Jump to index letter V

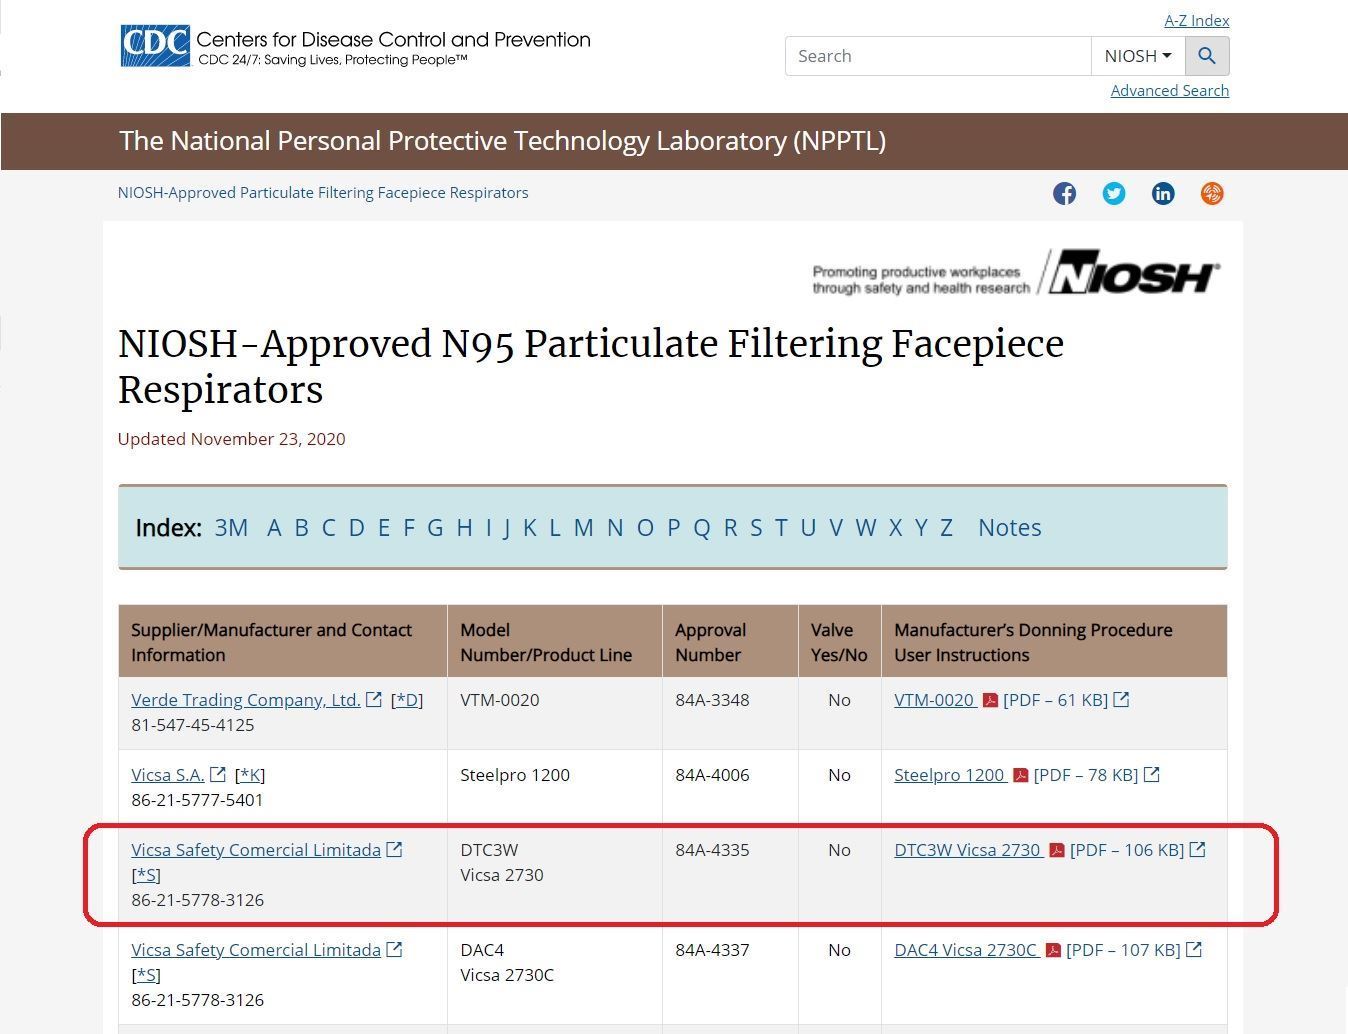click(836, 528)
